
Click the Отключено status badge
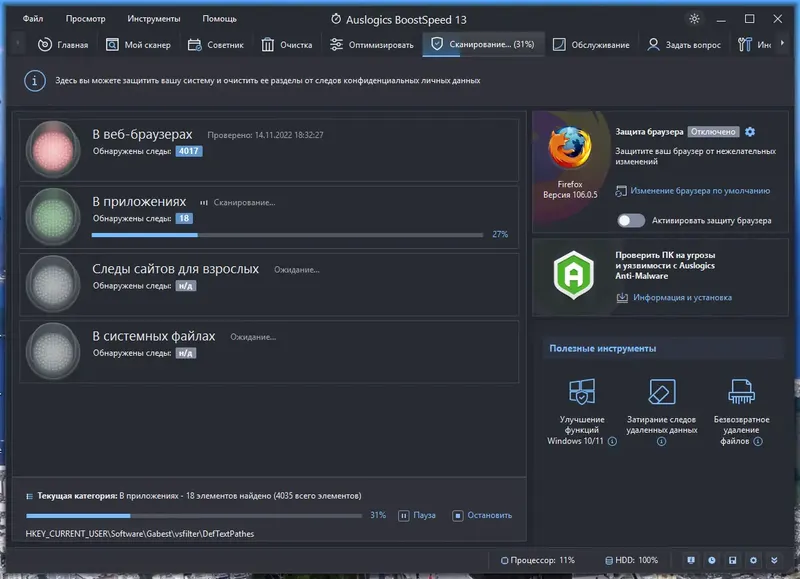click(x=713, y=132)
